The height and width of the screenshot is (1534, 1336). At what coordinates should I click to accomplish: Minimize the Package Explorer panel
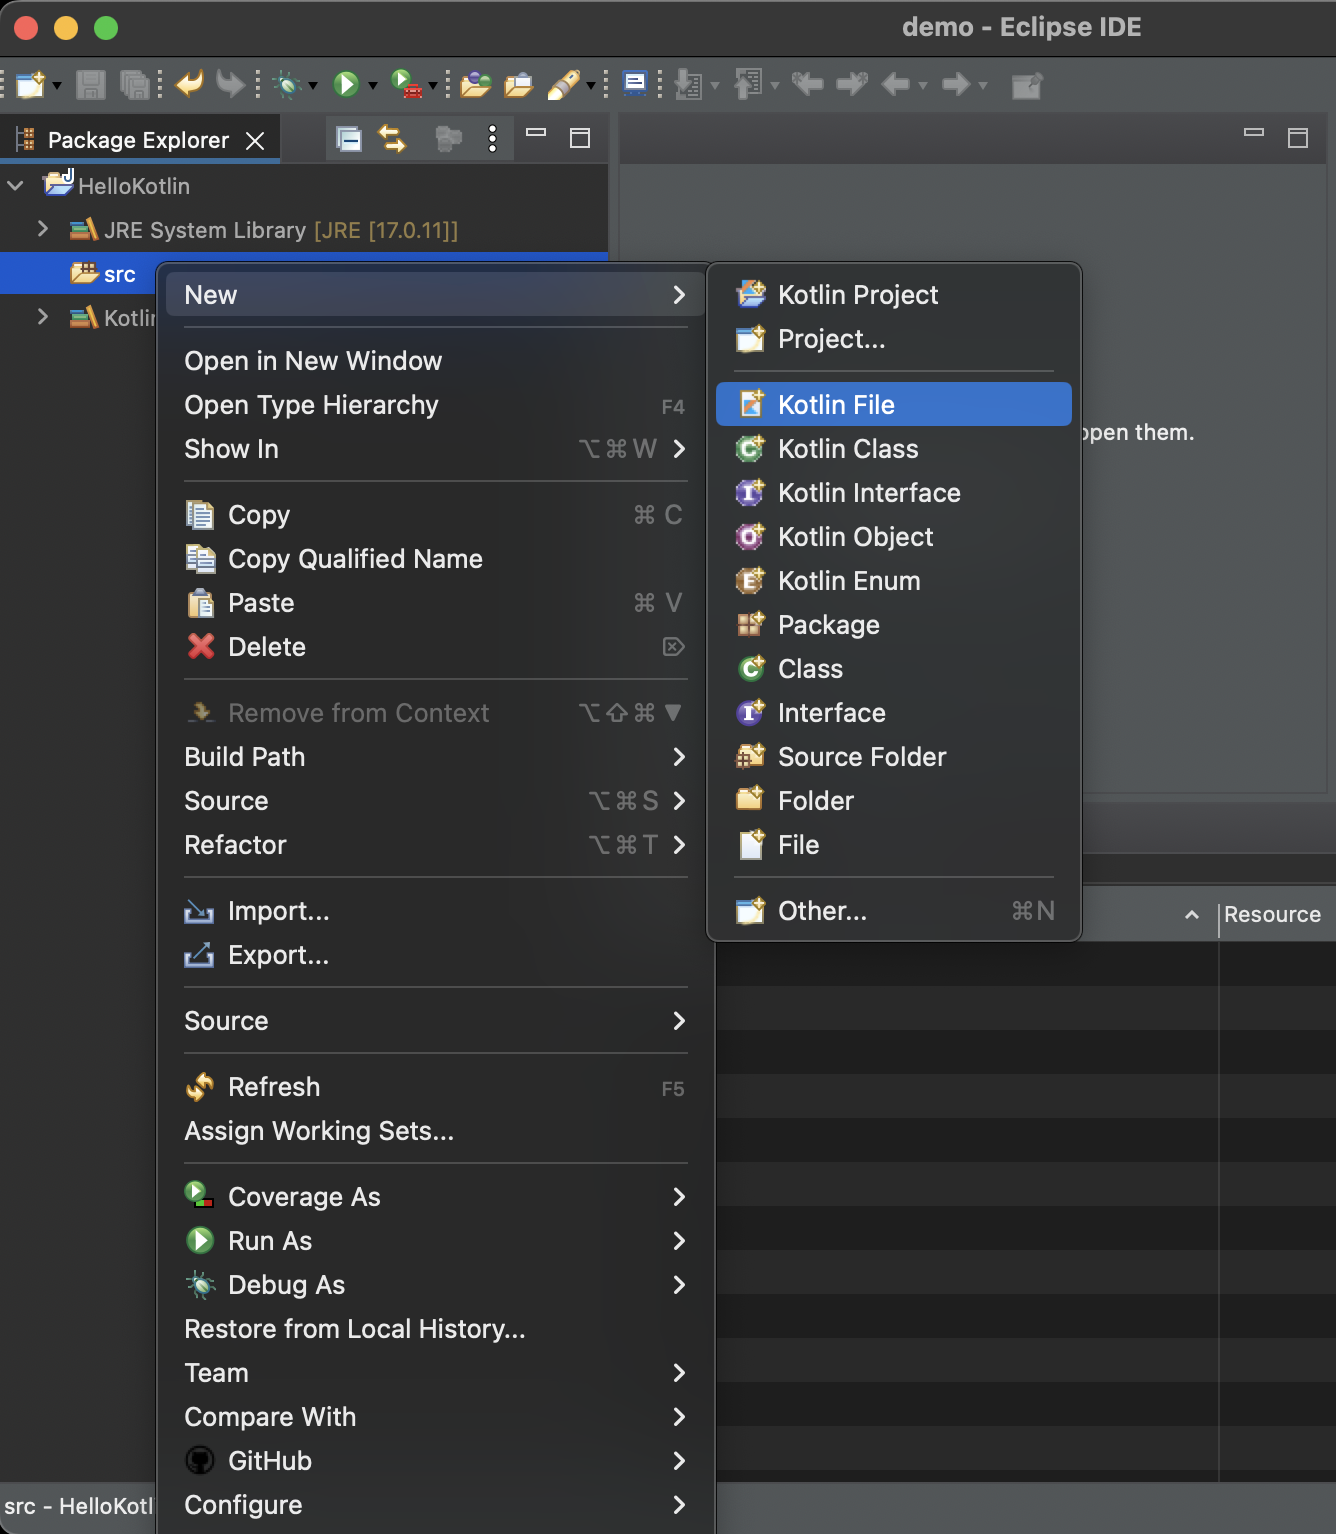536,132
